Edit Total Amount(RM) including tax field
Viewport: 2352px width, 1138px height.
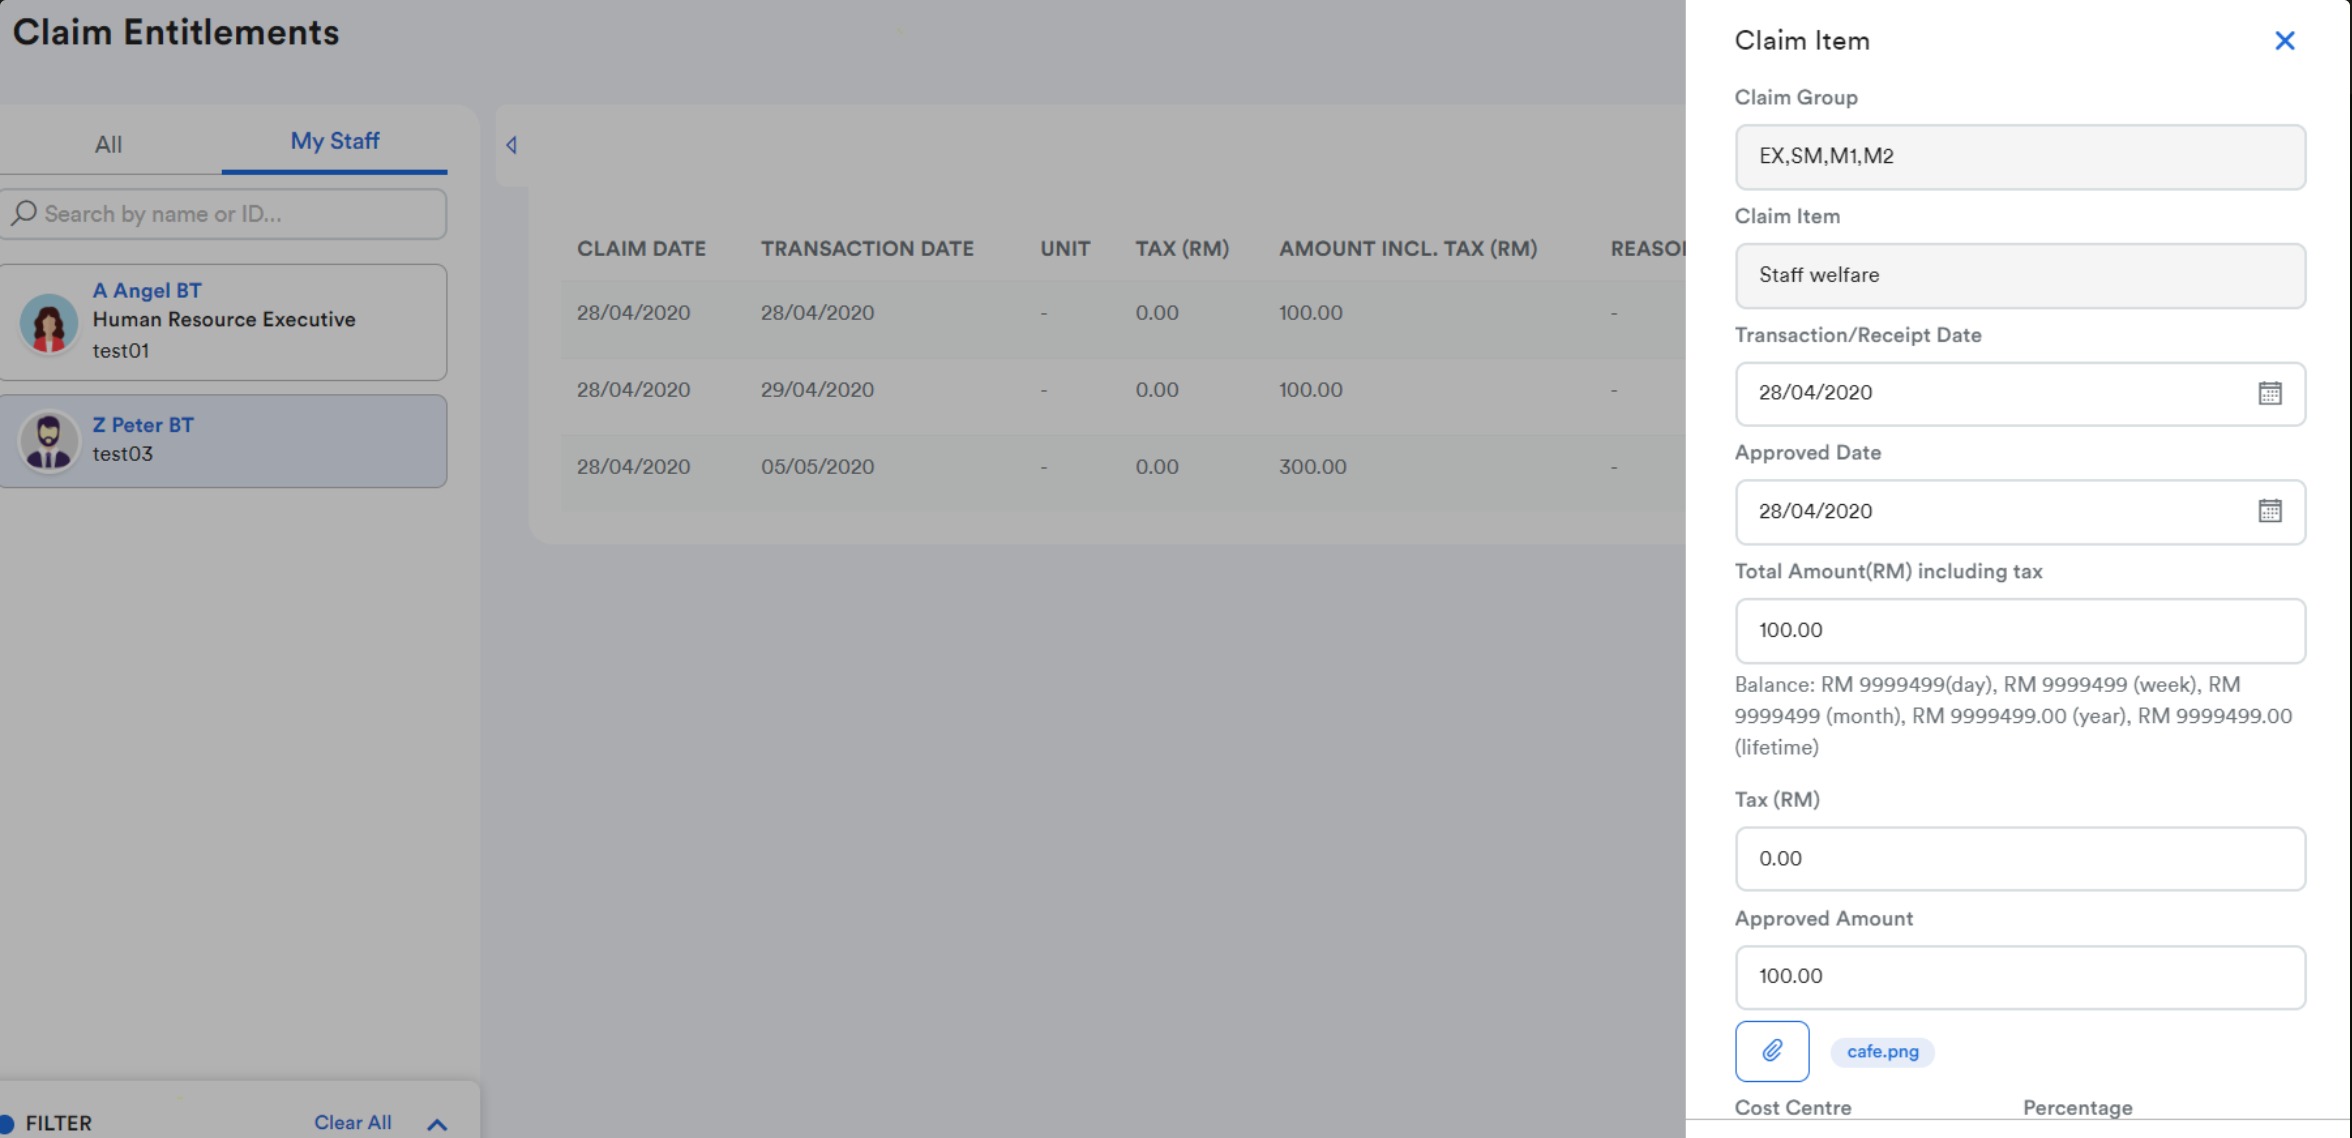tap(2020, 631)
